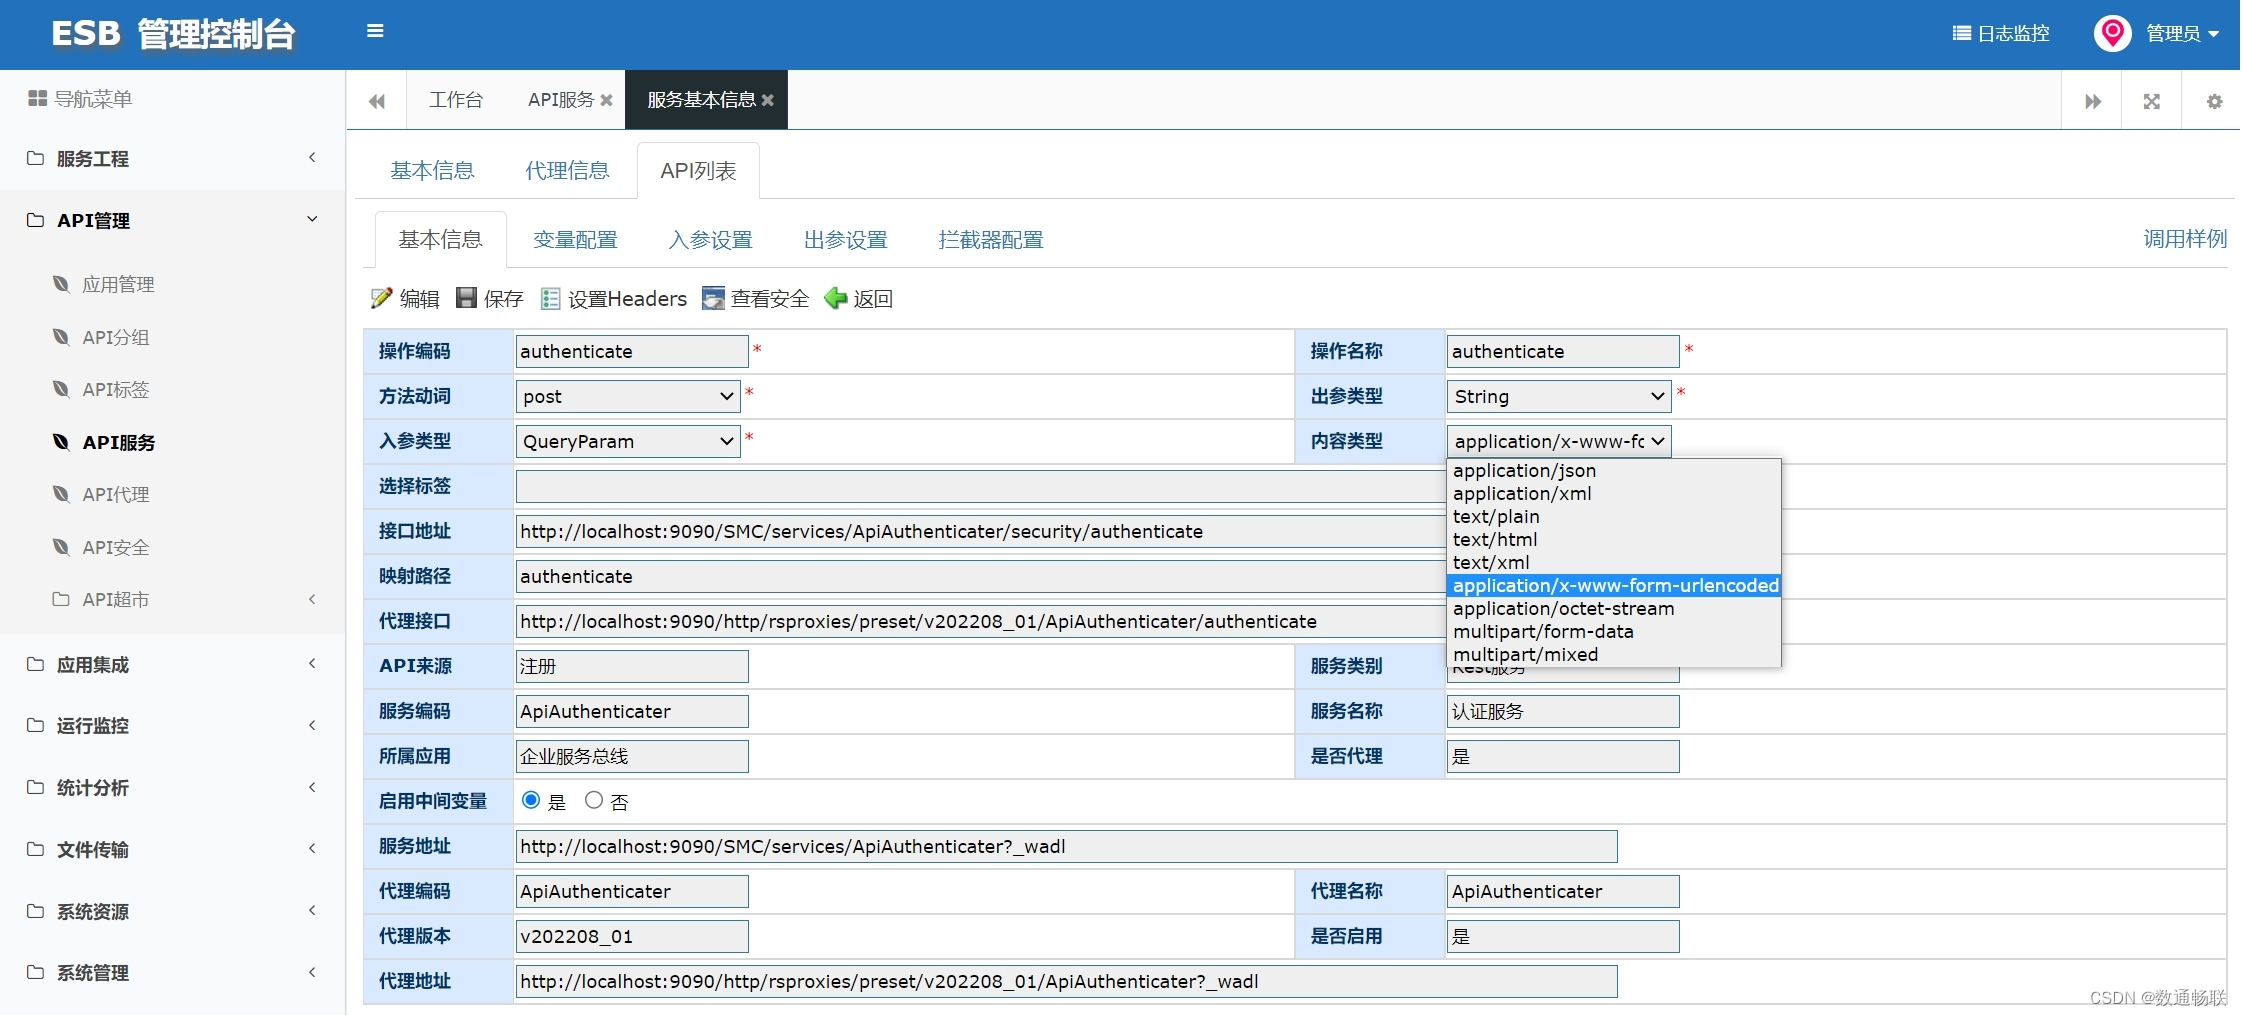This screenshot has height=1016, width=2242.
Task: Open the 方法动词 post dropdown
Action: tap(628, 396)
